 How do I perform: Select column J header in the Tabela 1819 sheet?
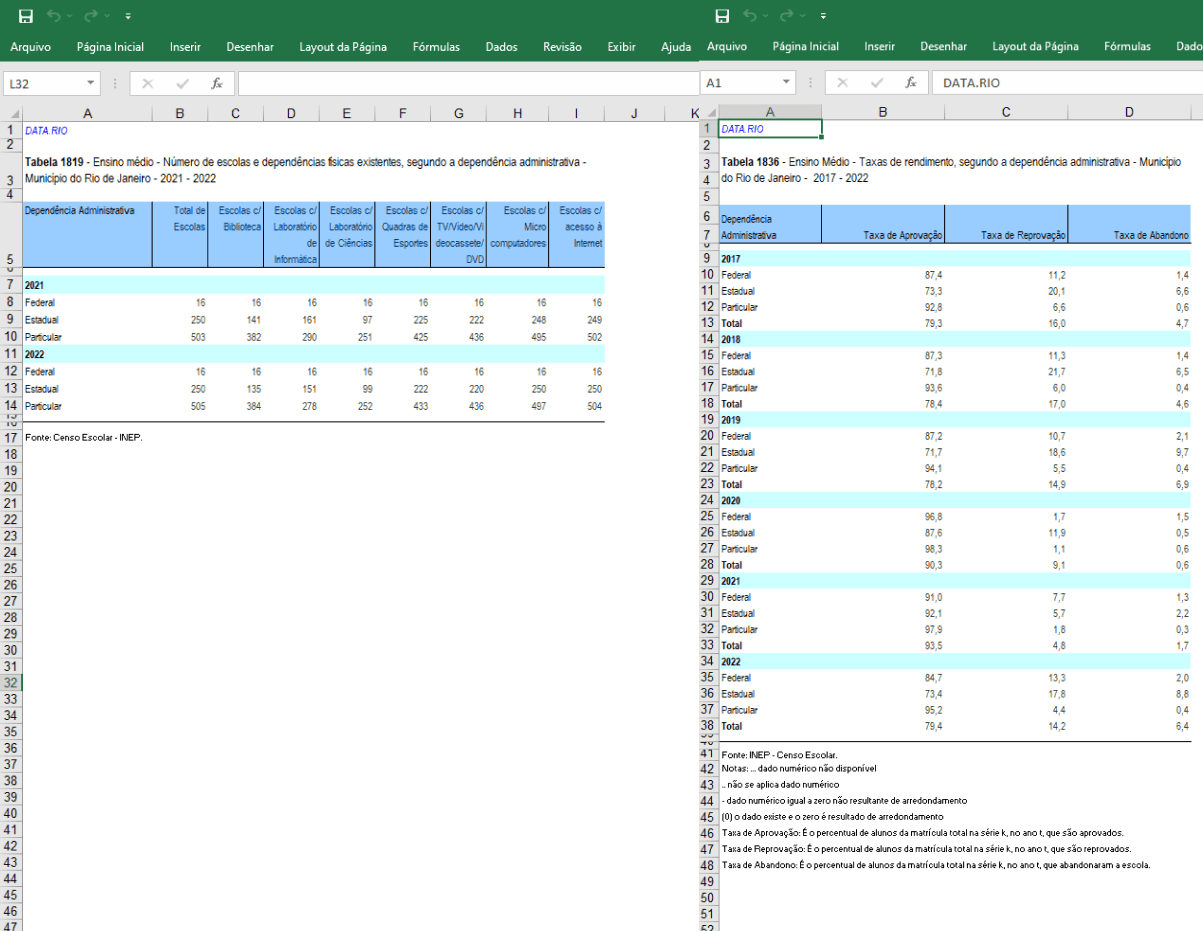[x=633, y=113]
